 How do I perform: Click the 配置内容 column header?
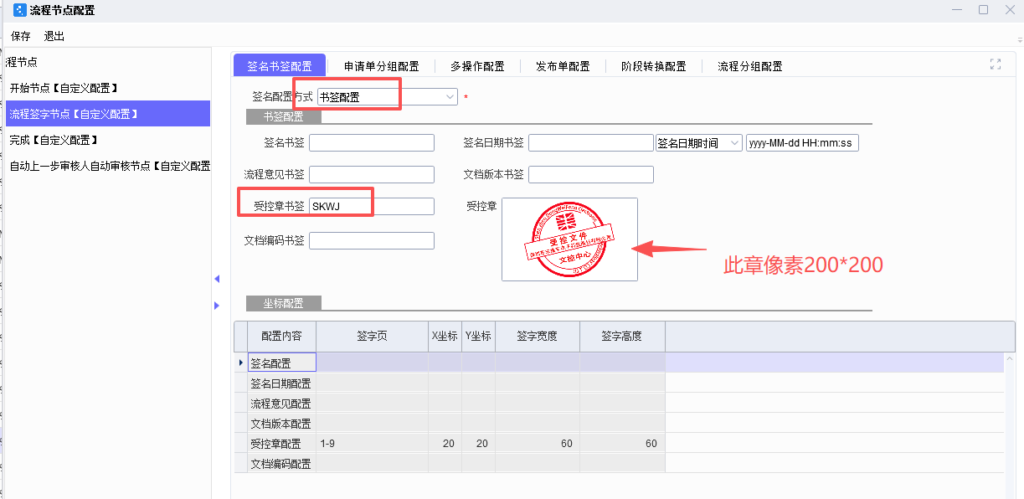point(282,337)
